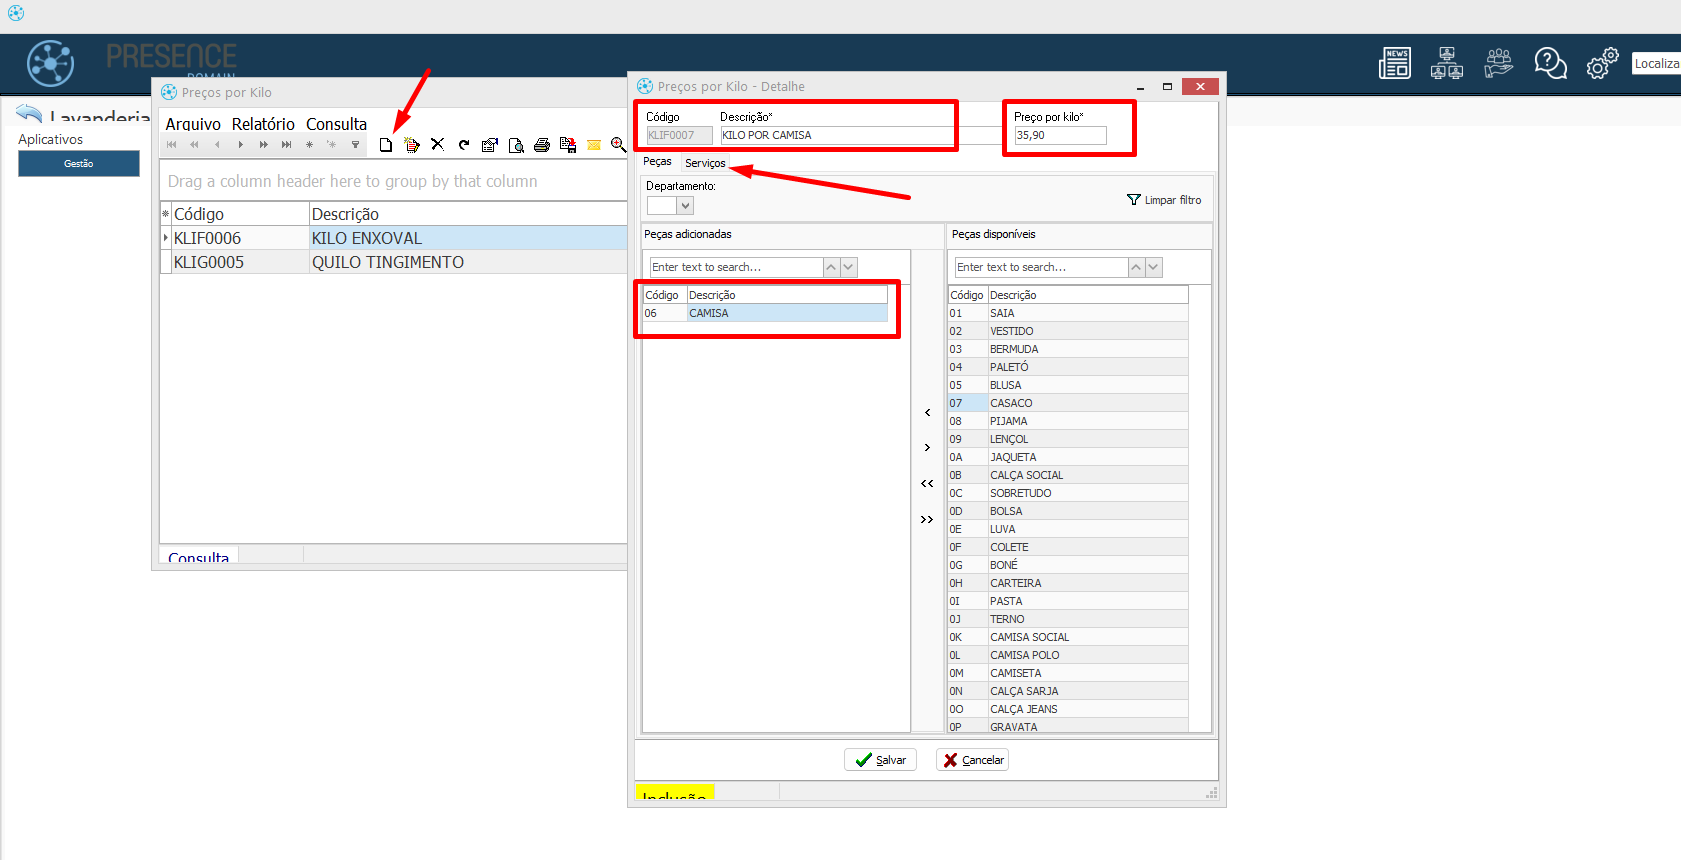Open Peças adicionadas search dropdown arrow
The width and height of the screenshot is (1681, 860).
tap(849, 267)
